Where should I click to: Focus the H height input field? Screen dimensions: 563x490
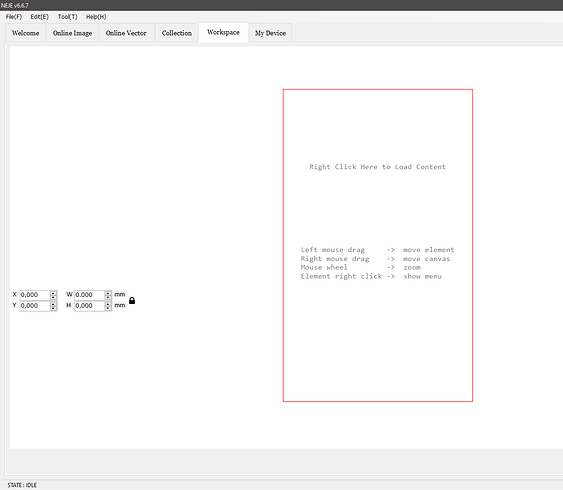coord(89,306)
